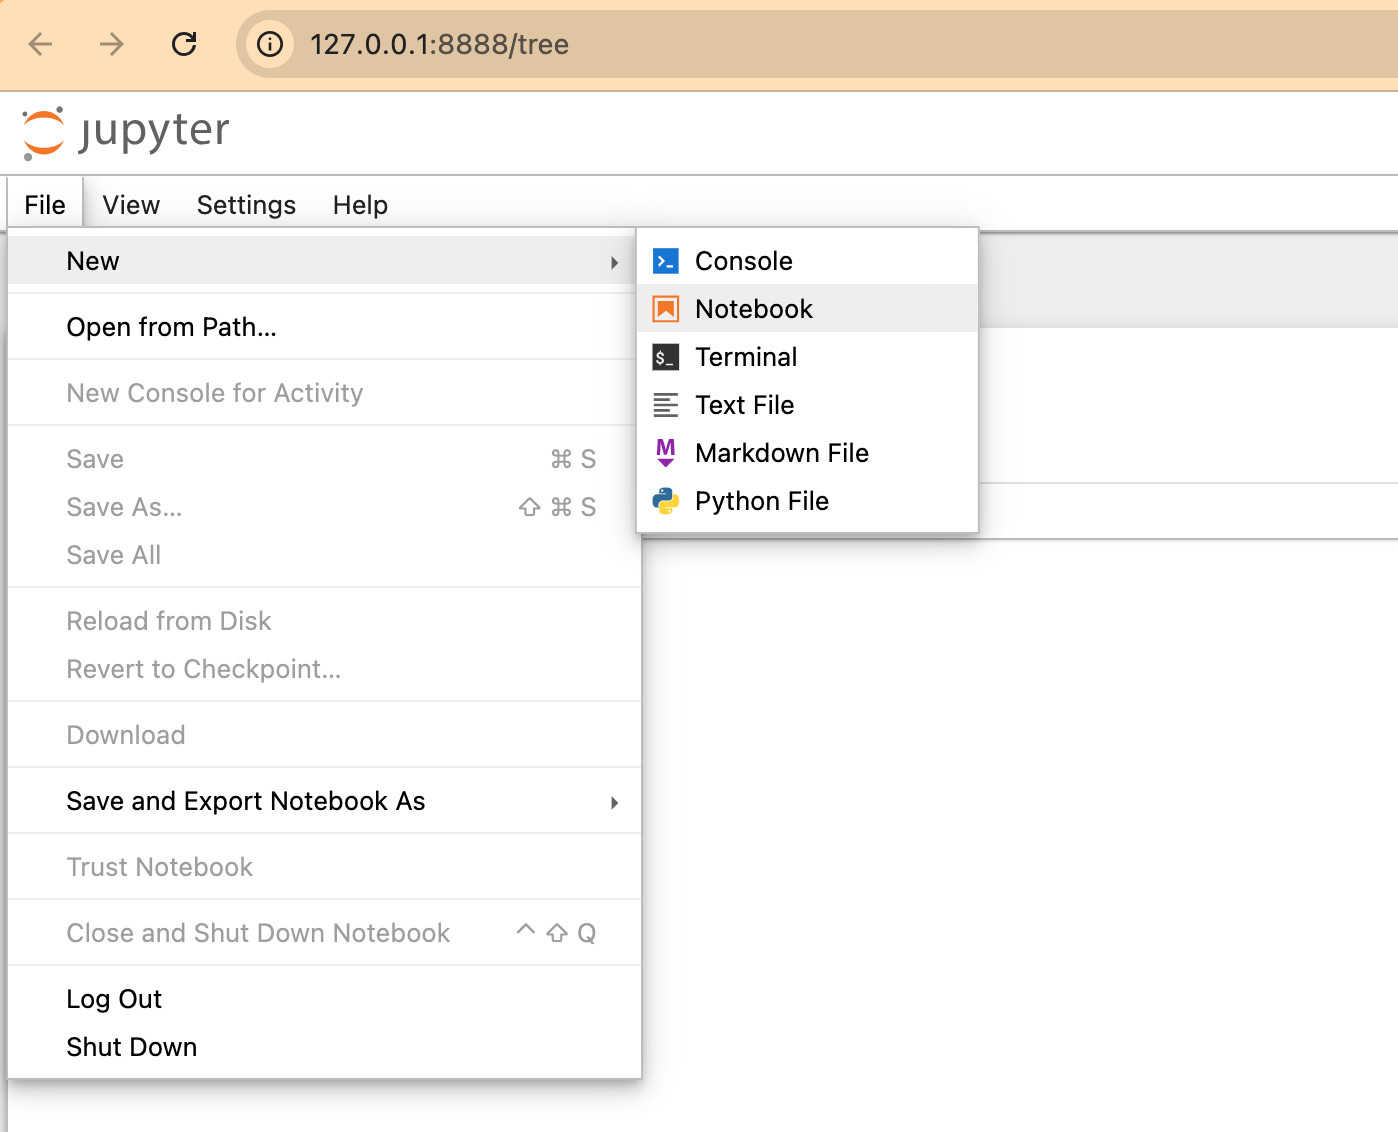The image size is (1398, 1132).
Task: Choose Shut Down from File menu
Action: [324, 1047]
